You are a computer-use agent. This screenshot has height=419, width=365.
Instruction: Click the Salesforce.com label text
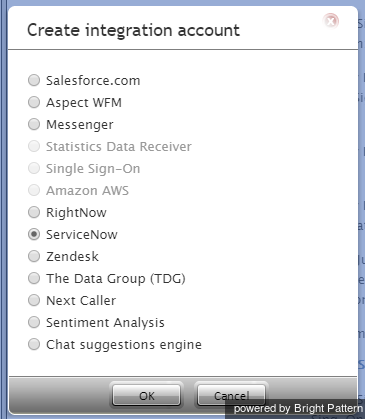click(93, 81)
